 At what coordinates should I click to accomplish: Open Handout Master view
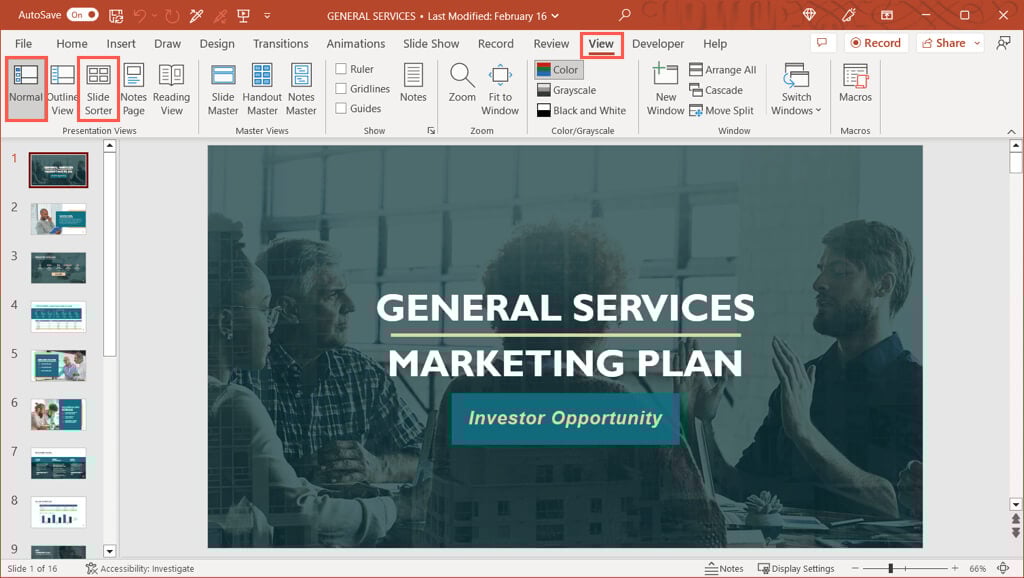point(262,90)
